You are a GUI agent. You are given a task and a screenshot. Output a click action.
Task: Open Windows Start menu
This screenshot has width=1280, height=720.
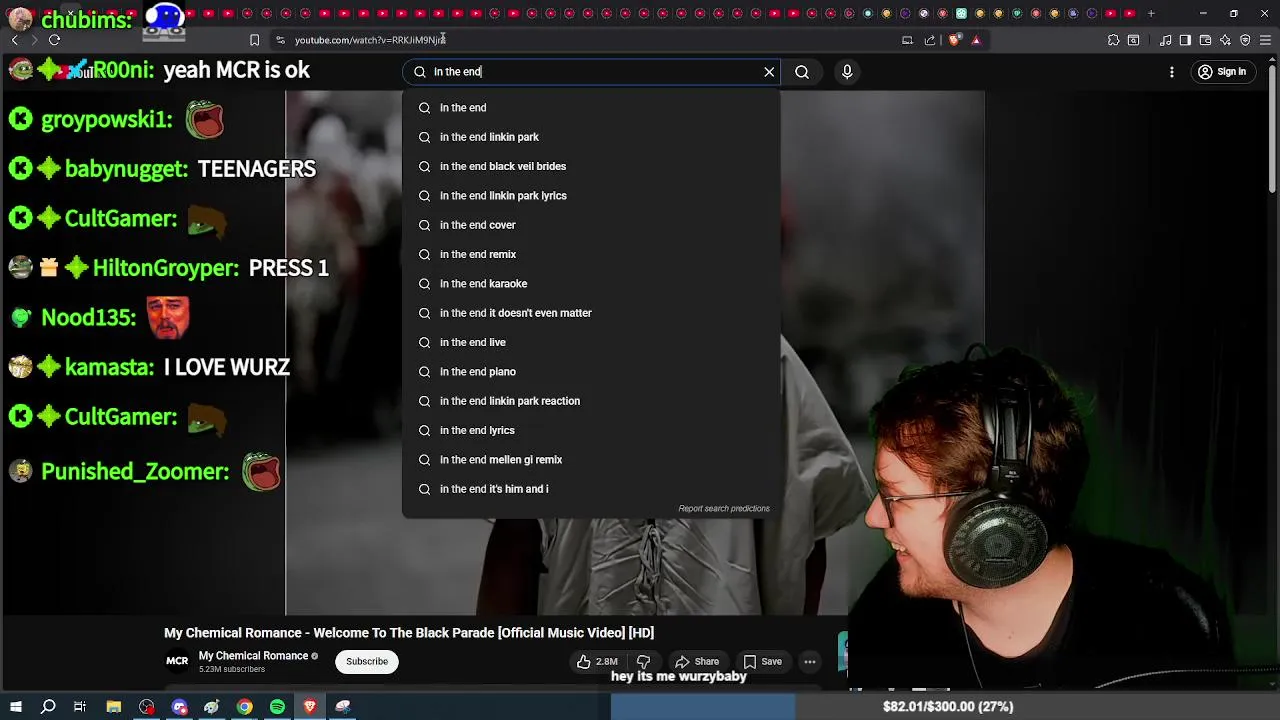pos(16,707)
